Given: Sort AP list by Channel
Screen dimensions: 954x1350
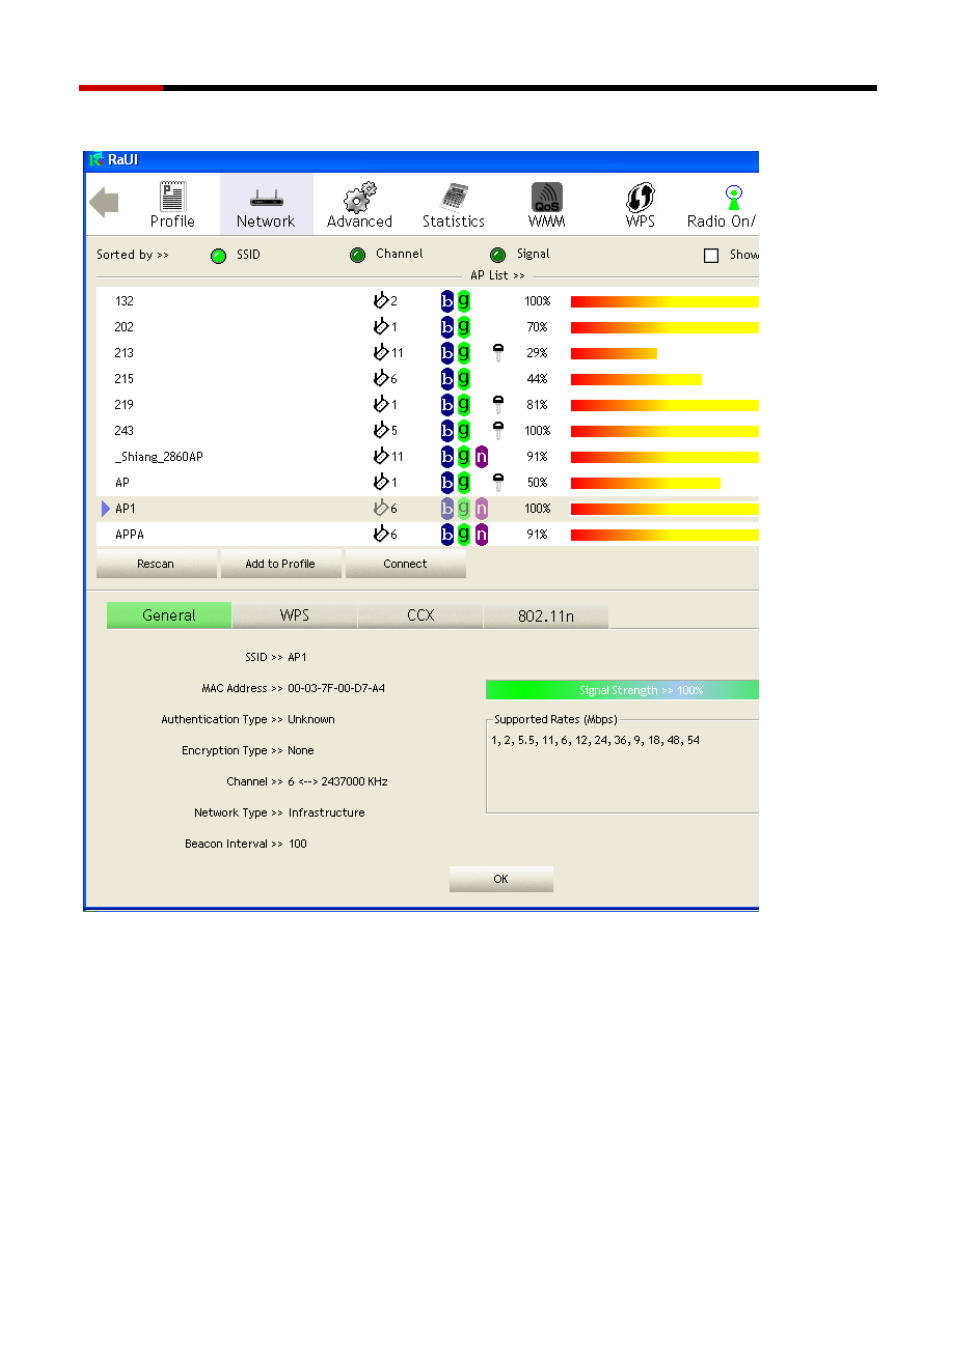Looking at the screenshot, I should coord(357,255).
